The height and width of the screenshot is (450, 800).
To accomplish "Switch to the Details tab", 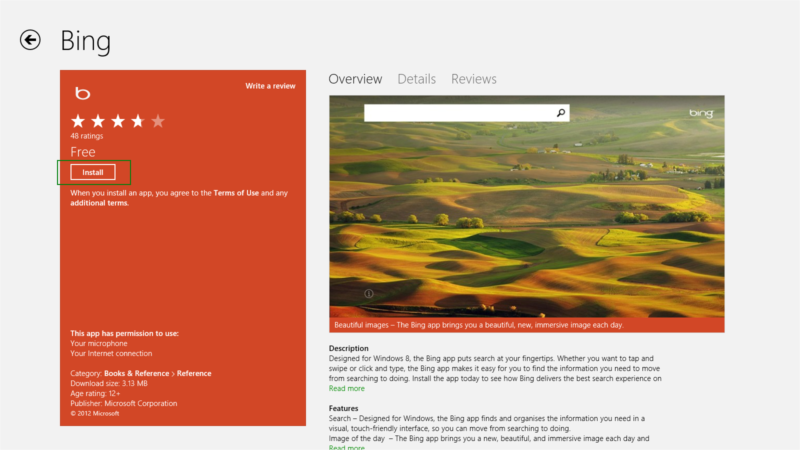I will [416, 79].
